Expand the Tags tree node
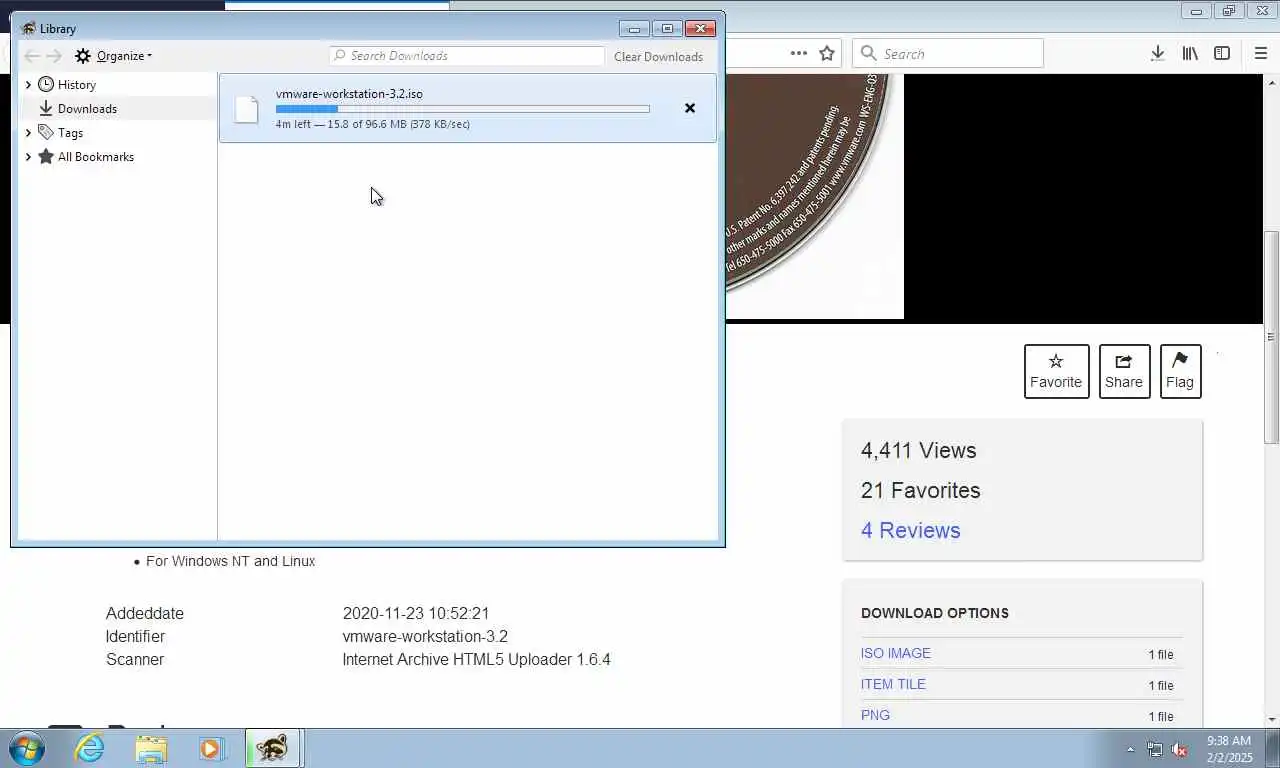The width and height of the screenshot is (1280, 768). point(28,132)
